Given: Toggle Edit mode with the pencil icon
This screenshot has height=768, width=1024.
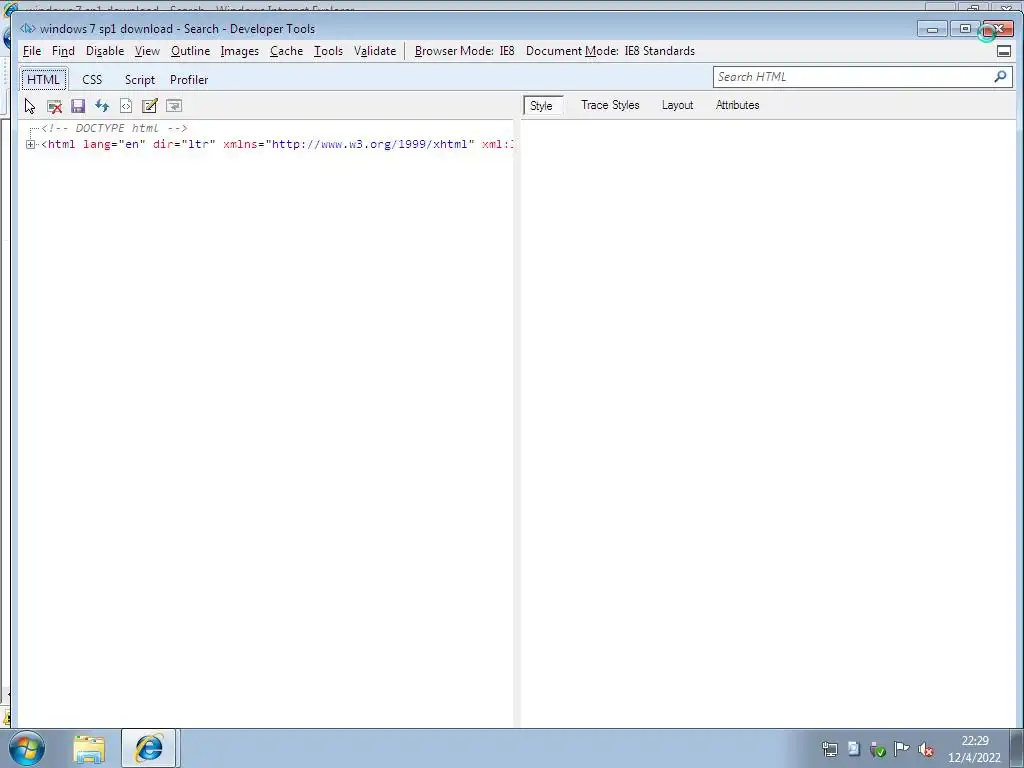Looking at the screenshot, I should click(x=150, y=106).
